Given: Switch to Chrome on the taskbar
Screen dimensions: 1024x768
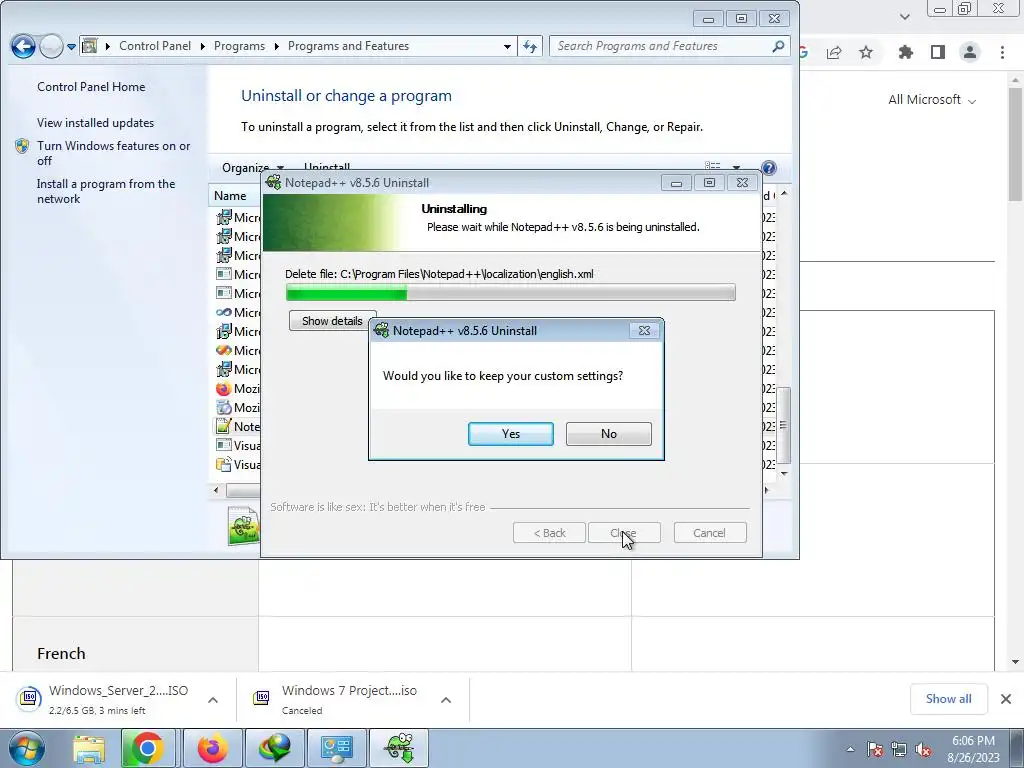Looking at the screenshot, I should click(148, 748).
